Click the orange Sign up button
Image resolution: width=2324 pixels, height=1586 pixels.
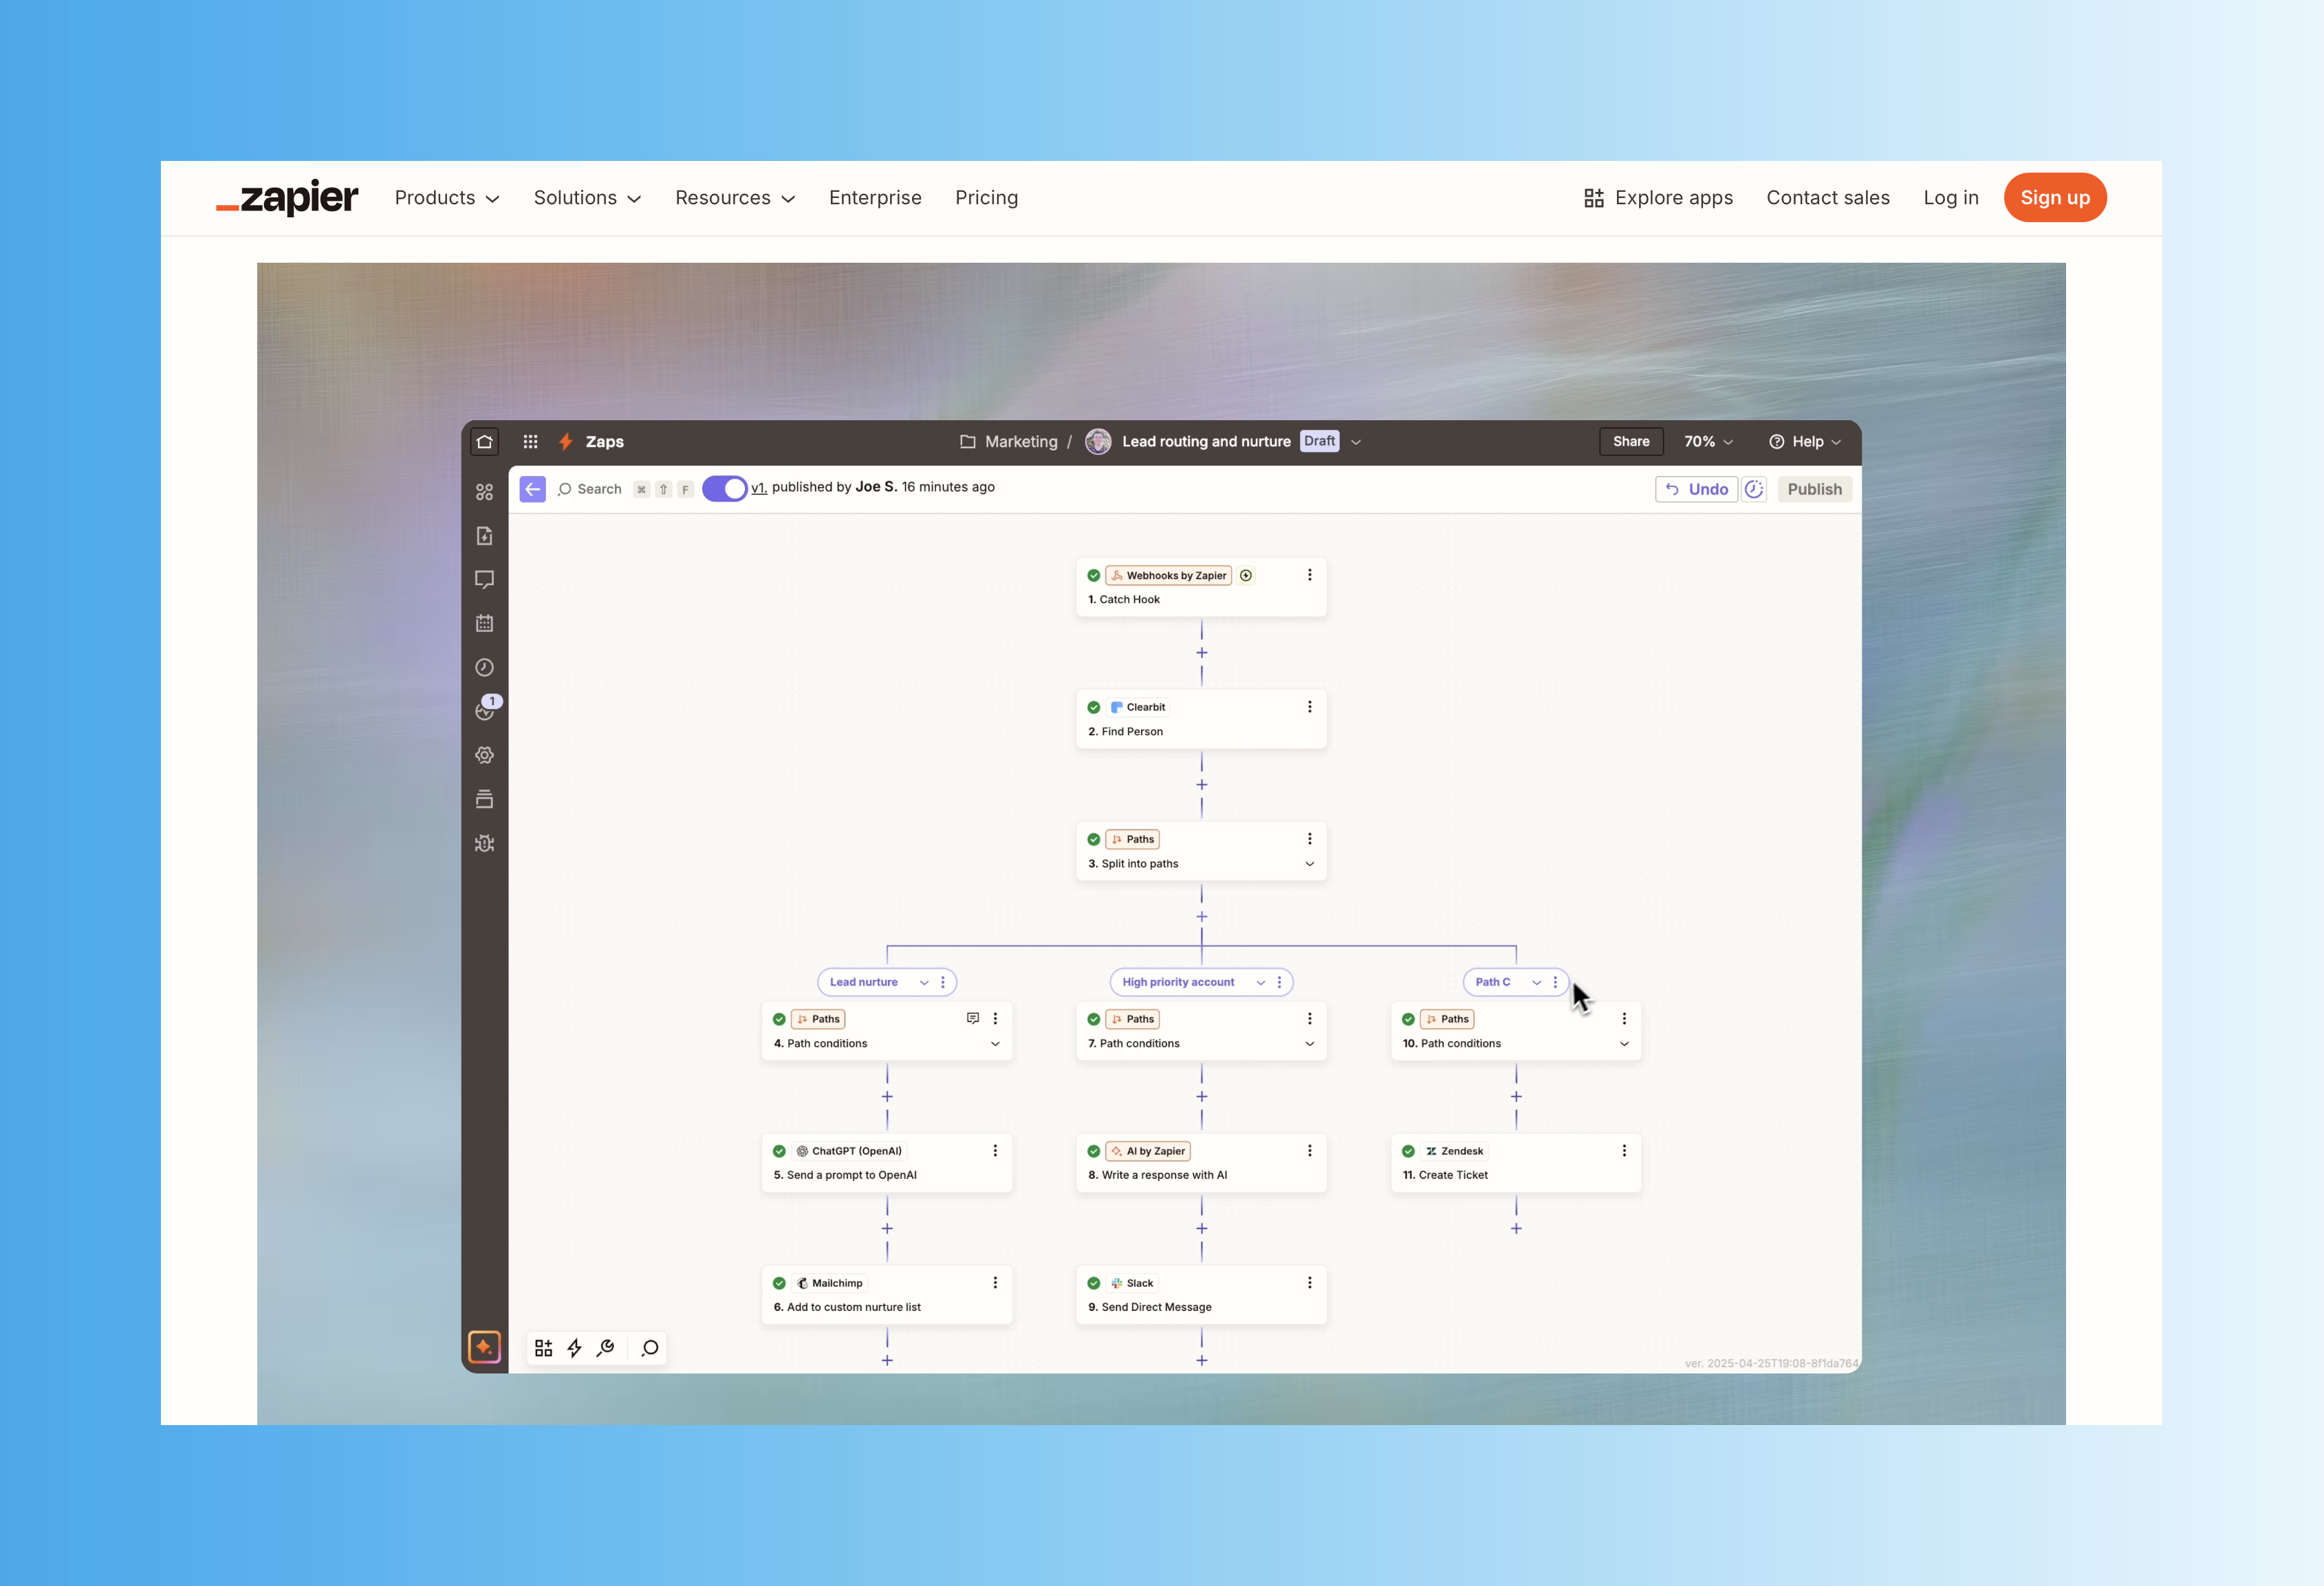coord(2054,197)
